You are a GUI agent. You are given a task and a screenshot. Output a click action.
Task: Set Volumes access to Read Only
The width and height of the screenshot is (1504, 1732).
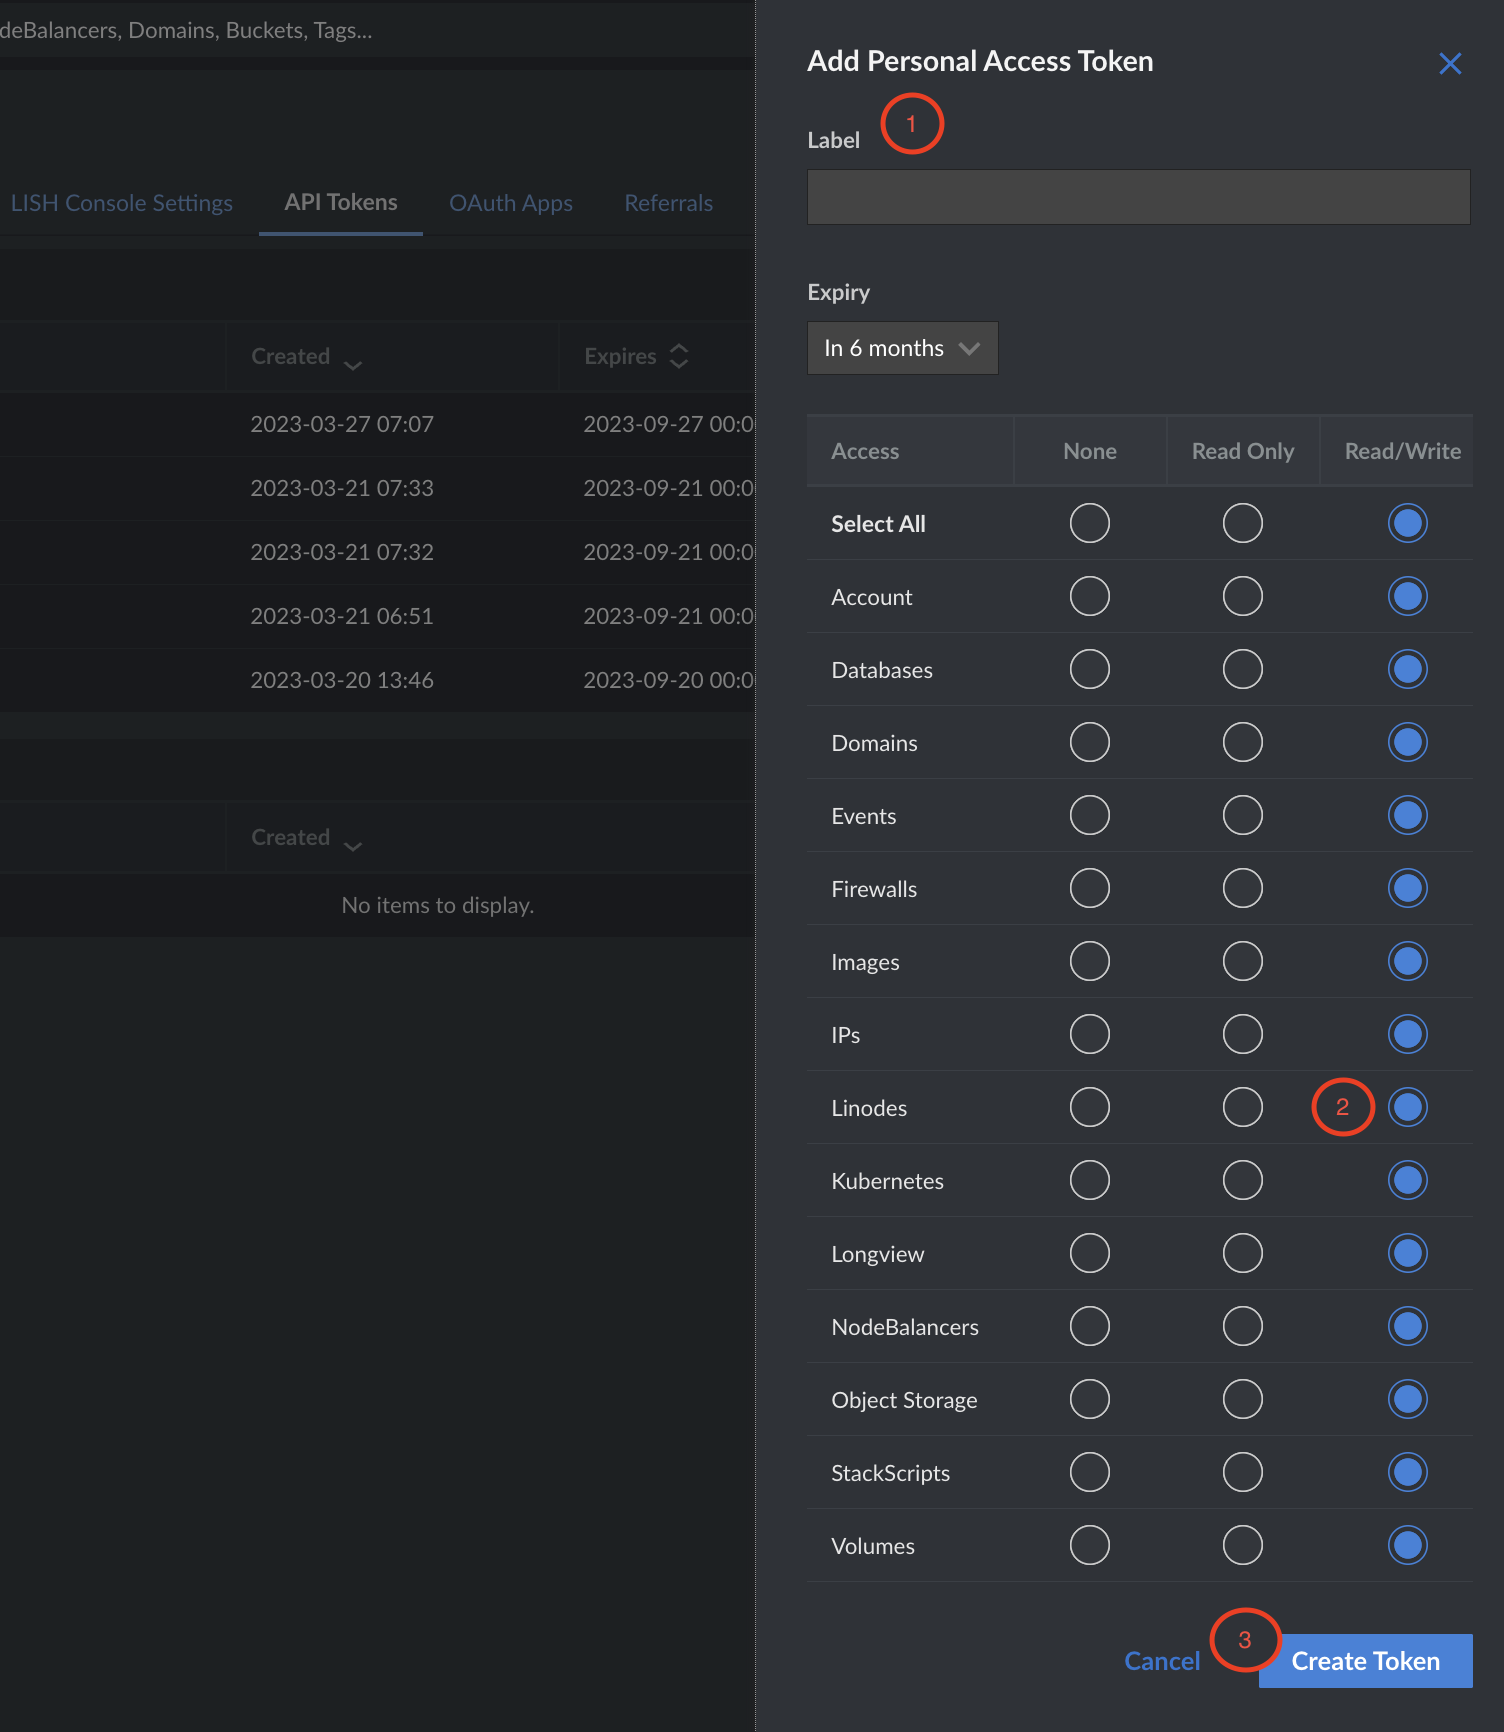1242,1545
